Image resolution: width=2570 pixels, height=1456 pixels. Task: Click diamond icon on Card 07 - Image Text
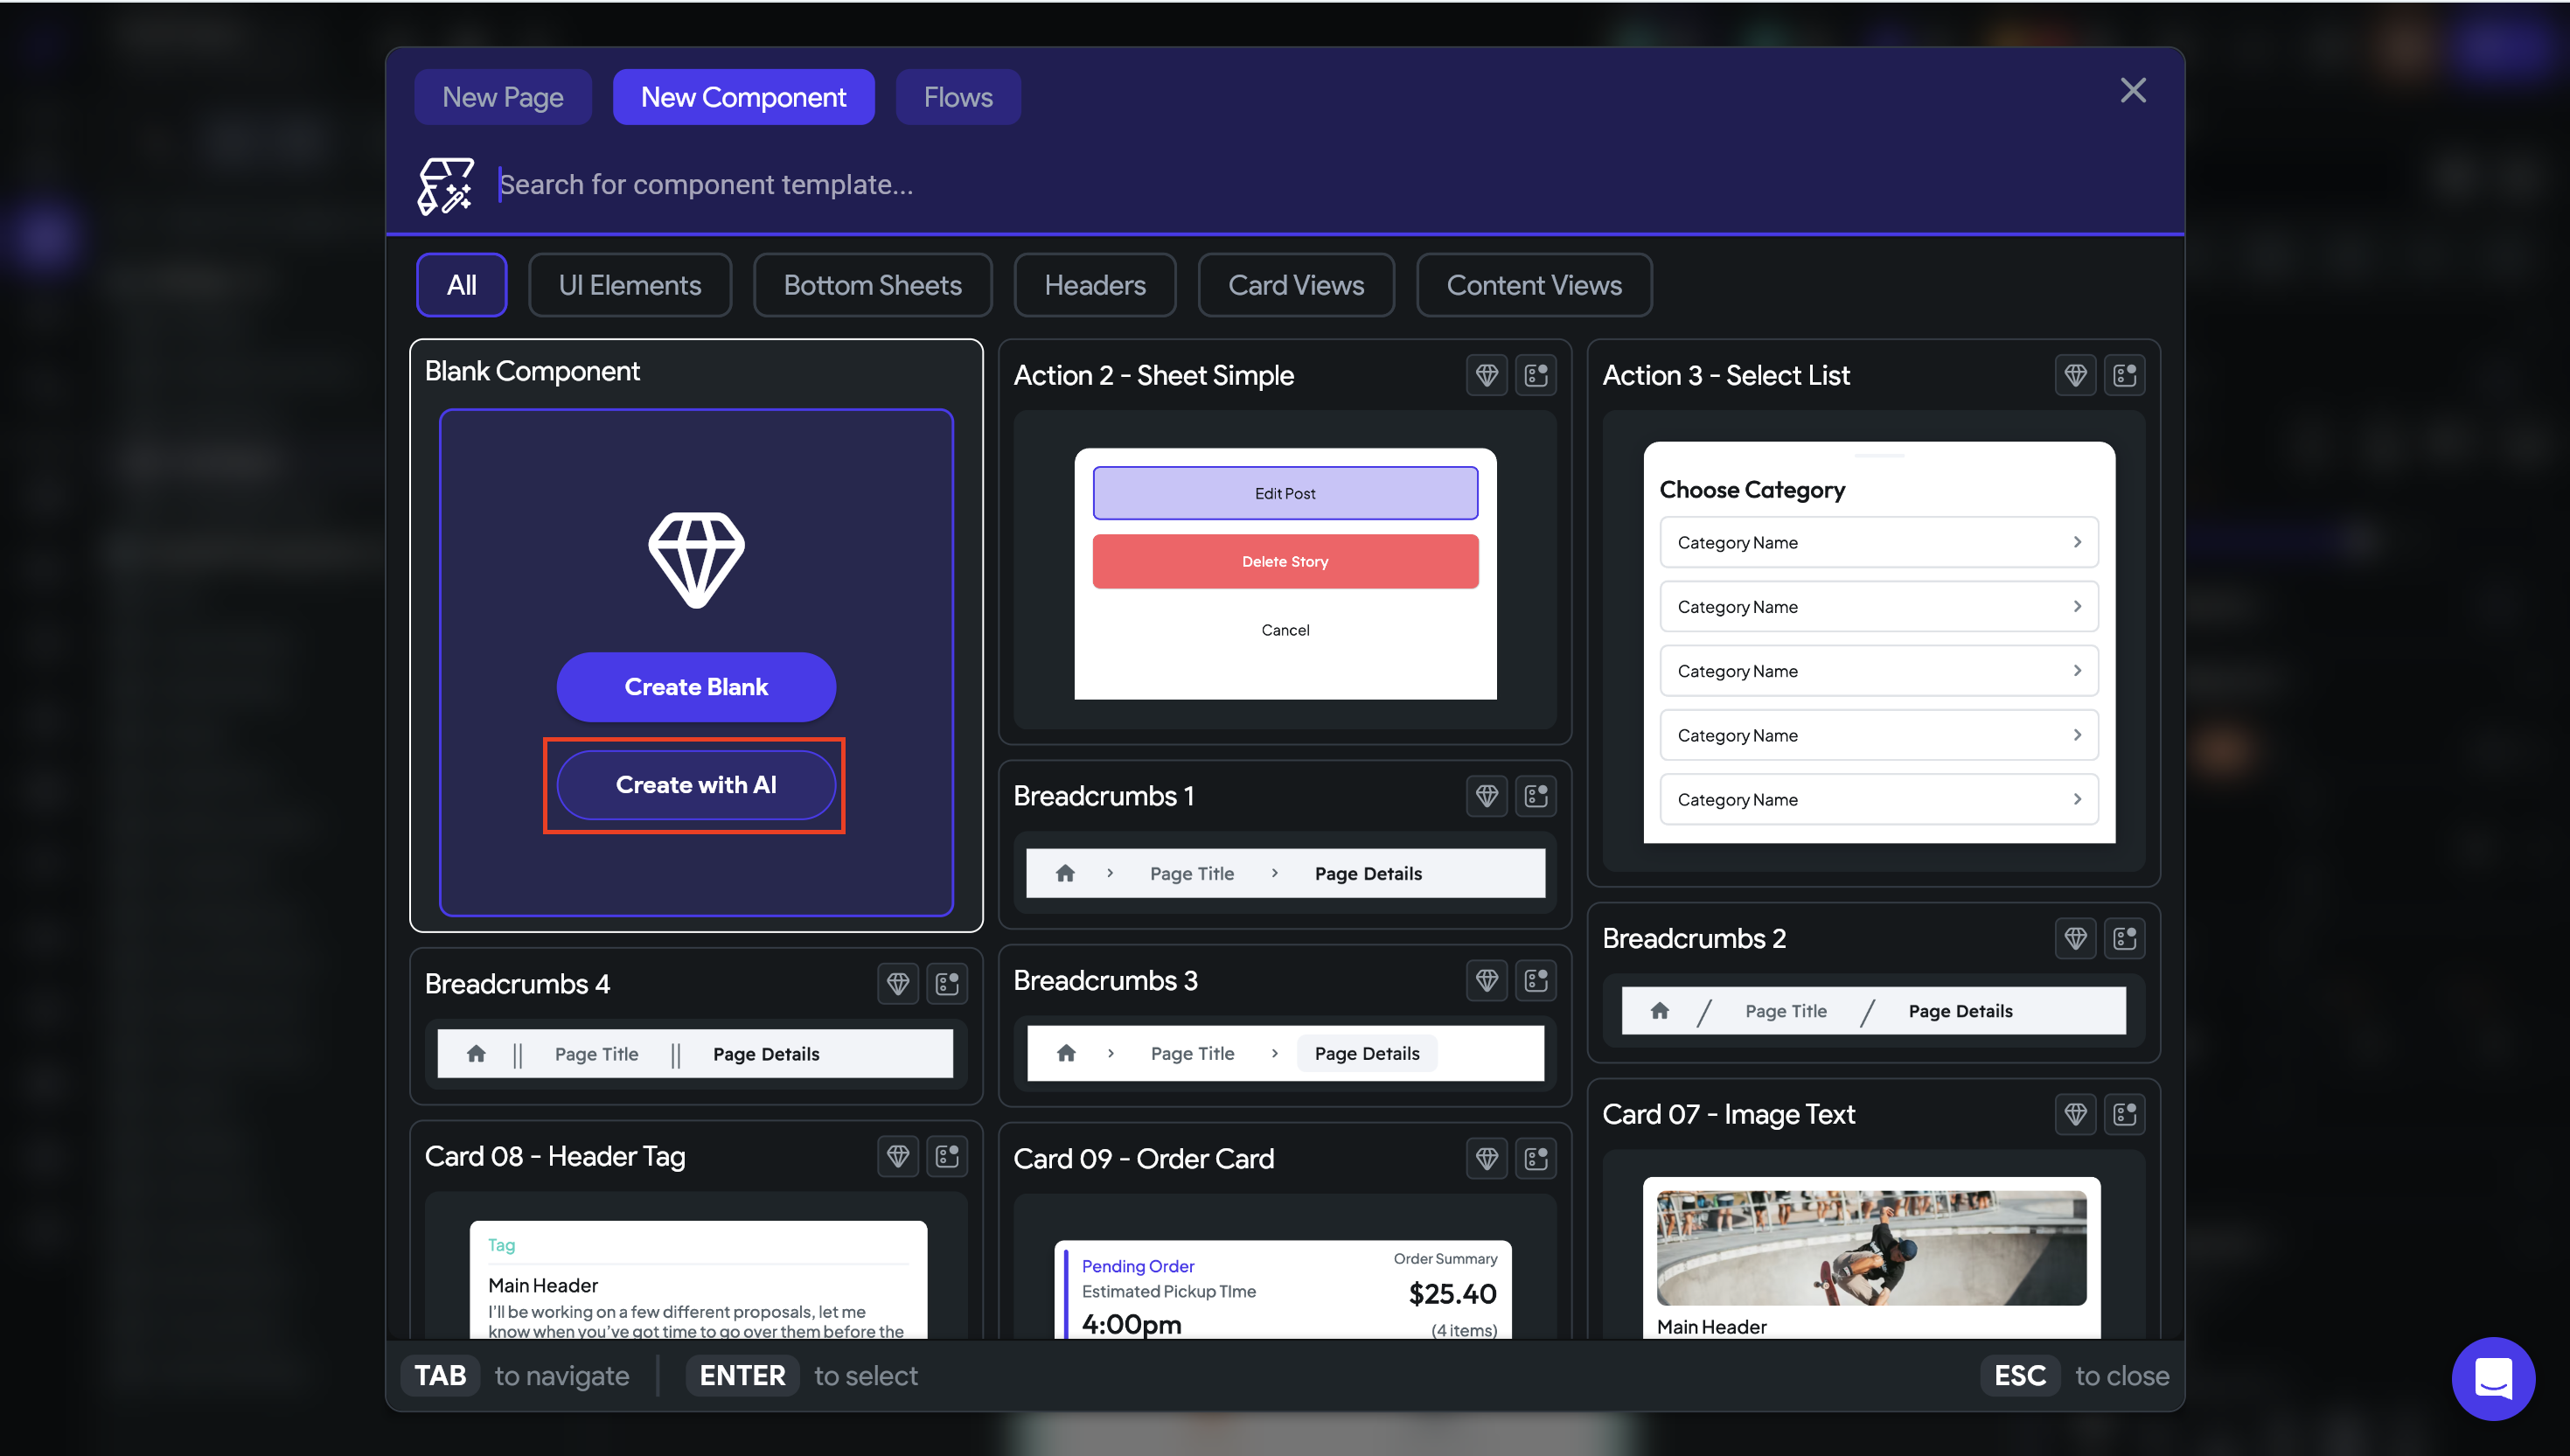tap(2075, 1114)
